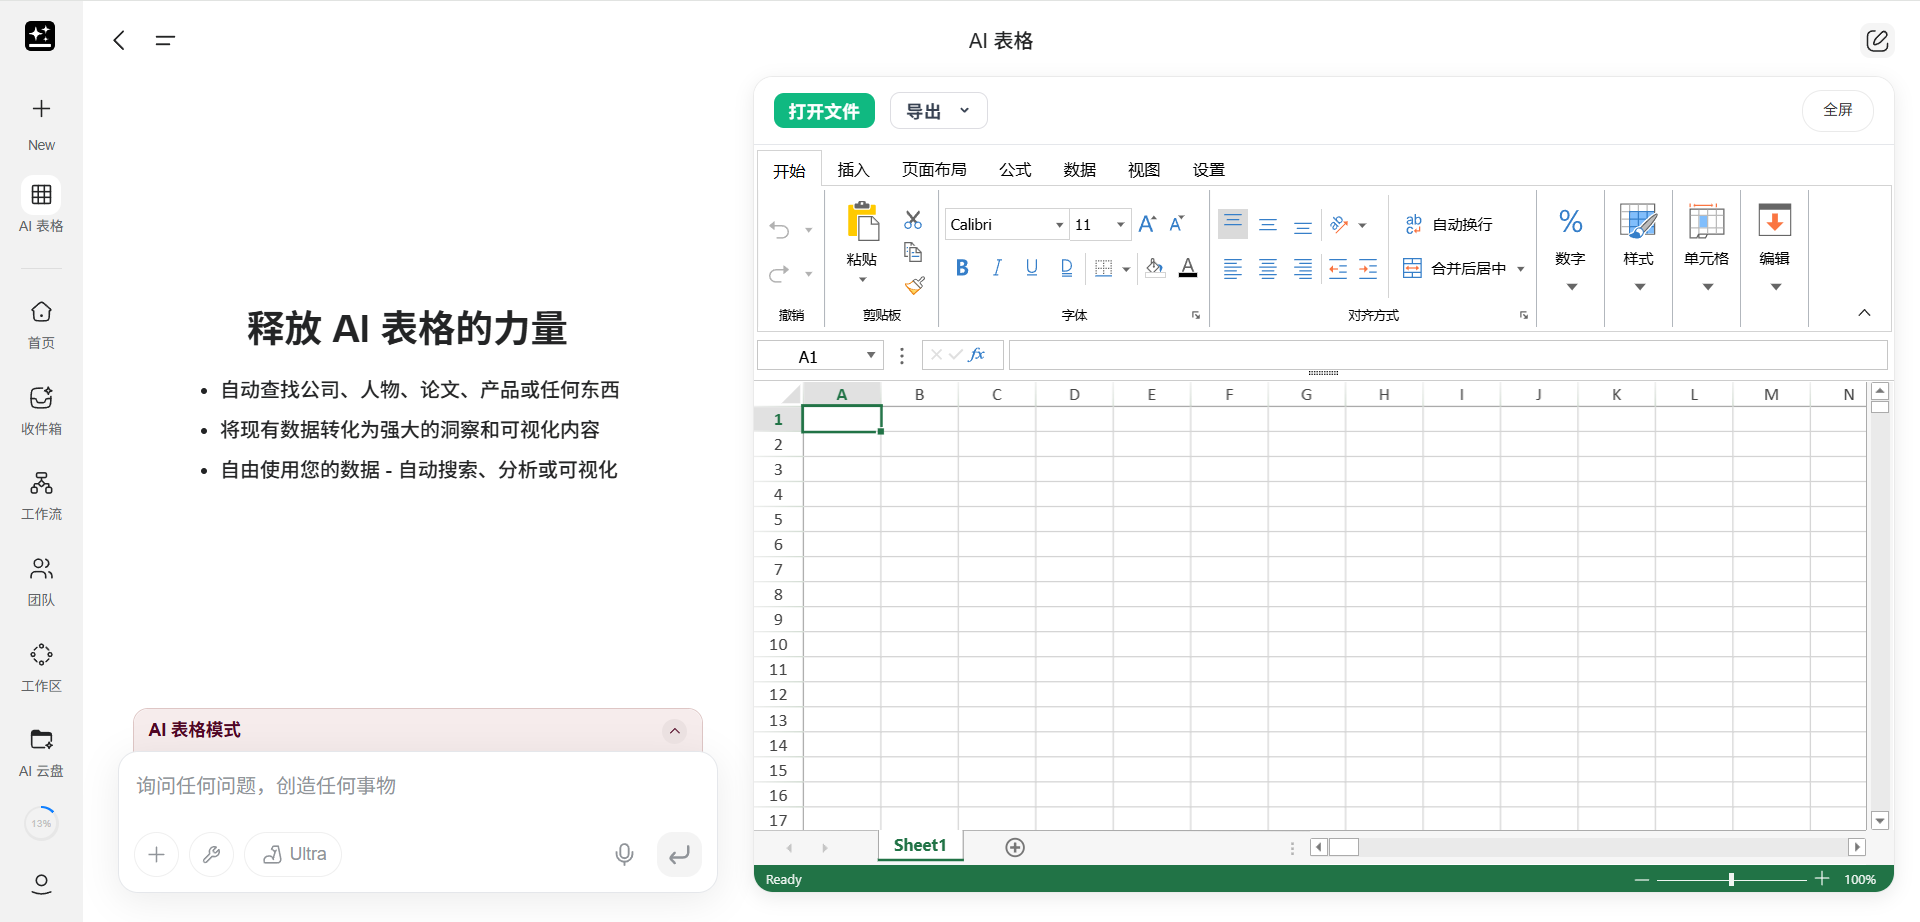
Task: Open 工作流 in the sidebar
Action: click(x=41, y=496)
